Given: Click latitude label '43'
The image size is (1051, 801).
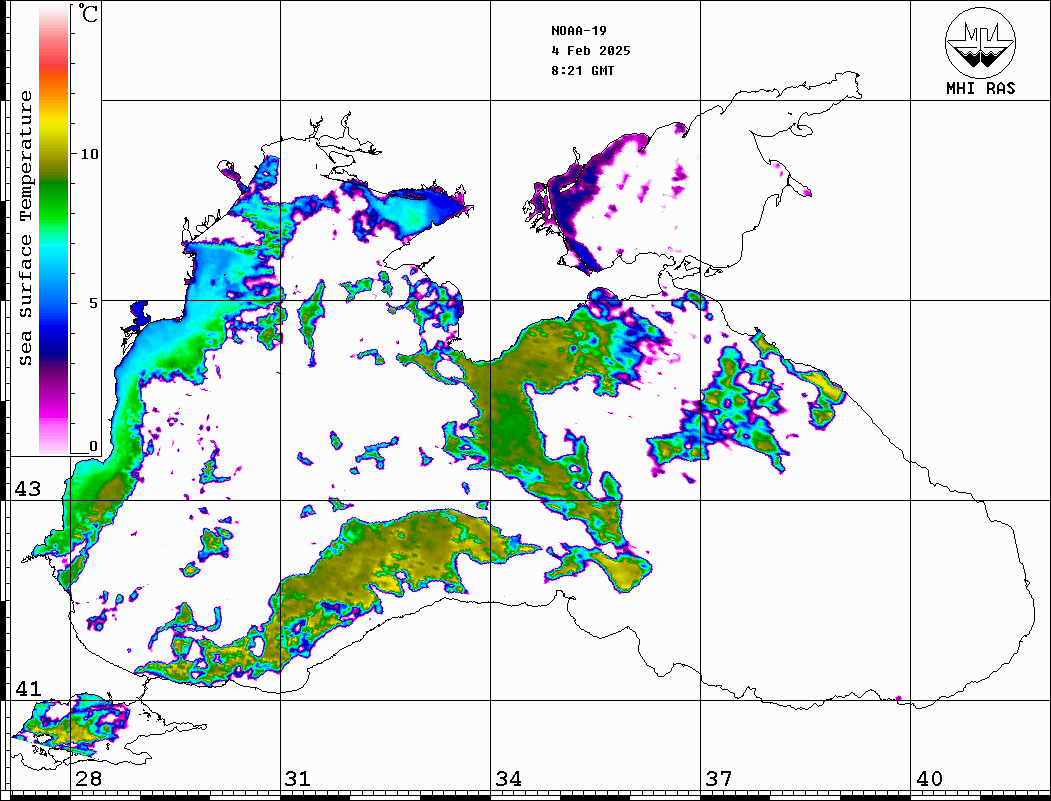Looking at the screenshot, I should (27, 489).
